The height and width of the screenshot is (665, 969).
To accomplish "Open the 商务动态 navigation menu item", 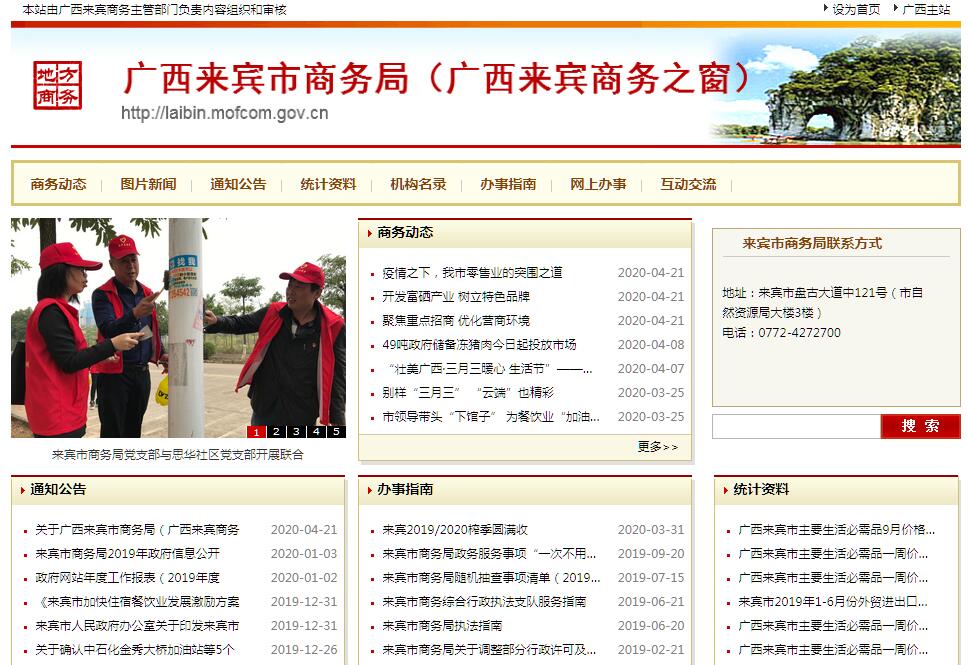I will [58, 184].
